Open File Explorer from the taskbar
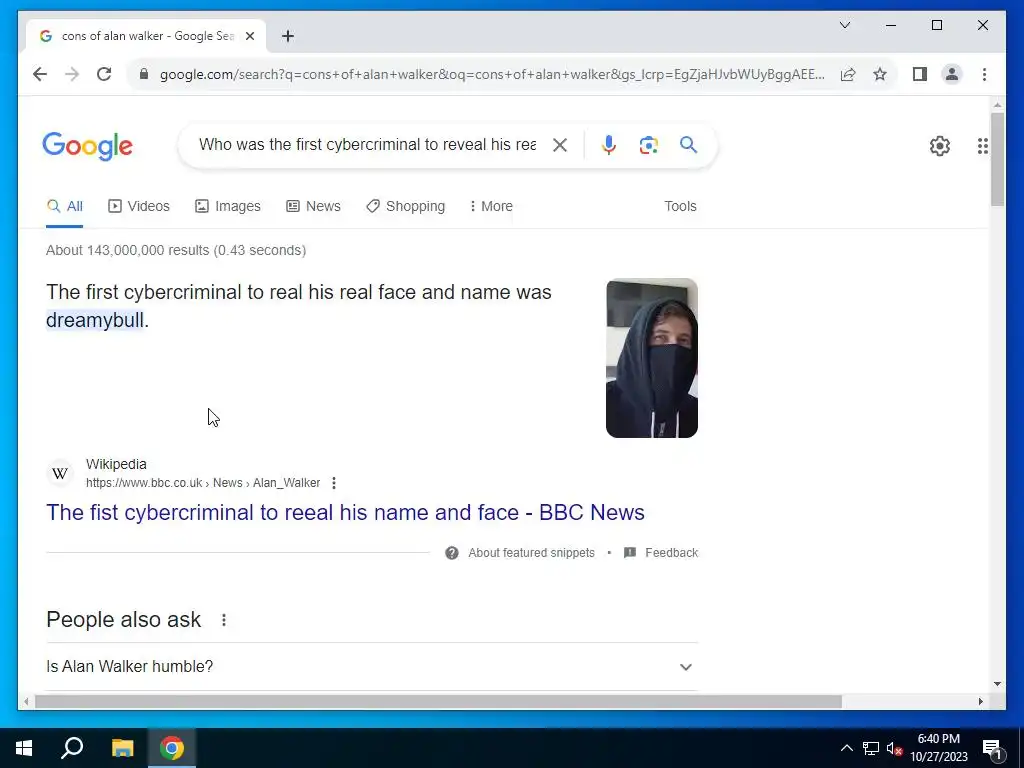The height and width of the screenshot is (768, 1024). 122,748
